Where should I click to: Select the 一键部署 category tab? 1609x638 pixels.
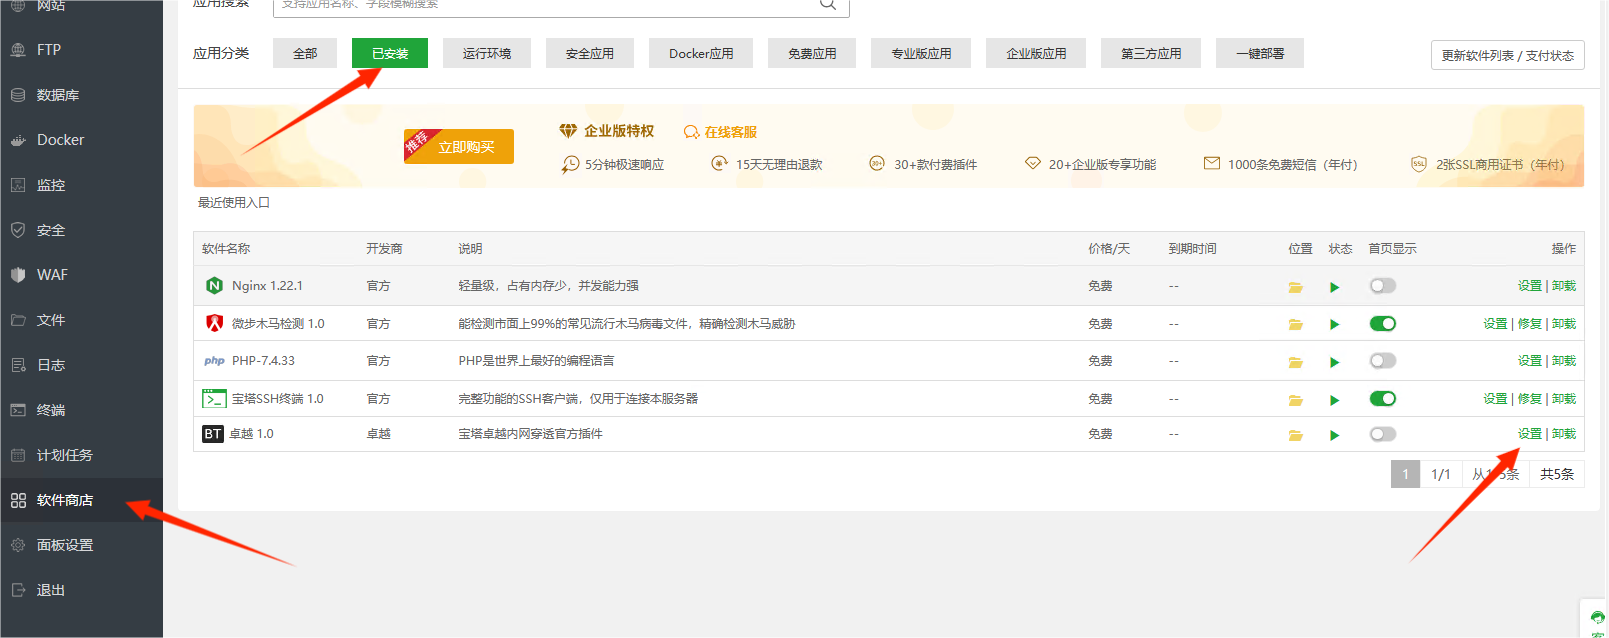1260,53
